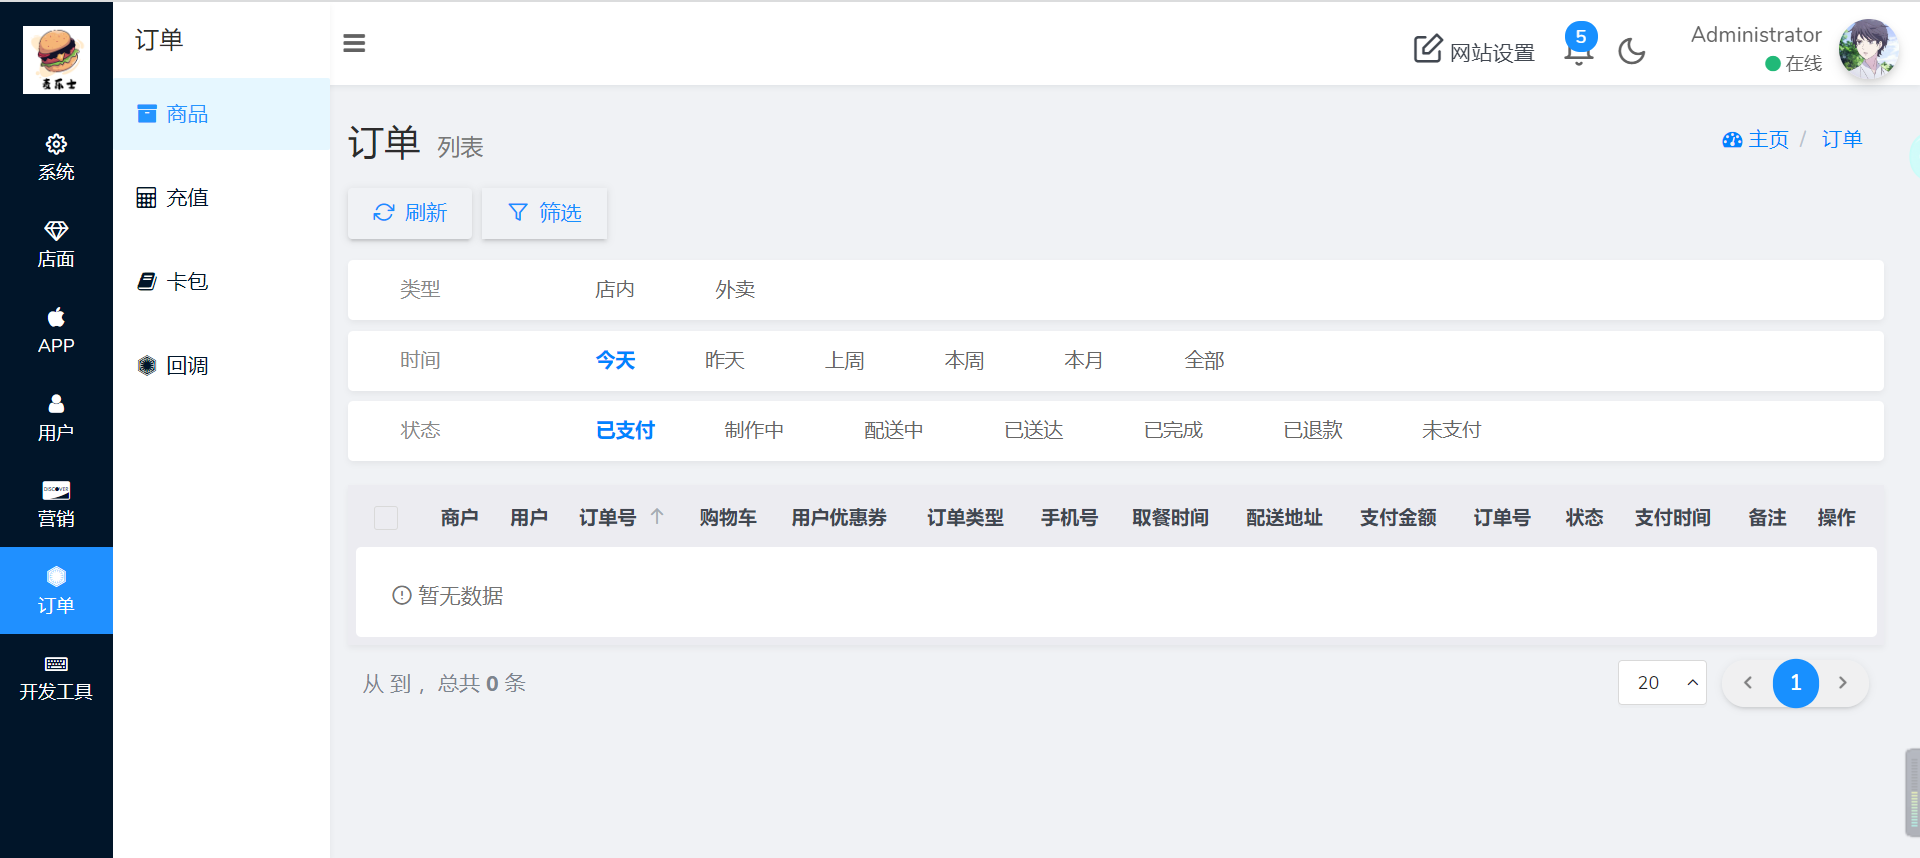This screenshot has height=858, width=1920.
Task: Filter status by 配送中
Action: [894, 430]
